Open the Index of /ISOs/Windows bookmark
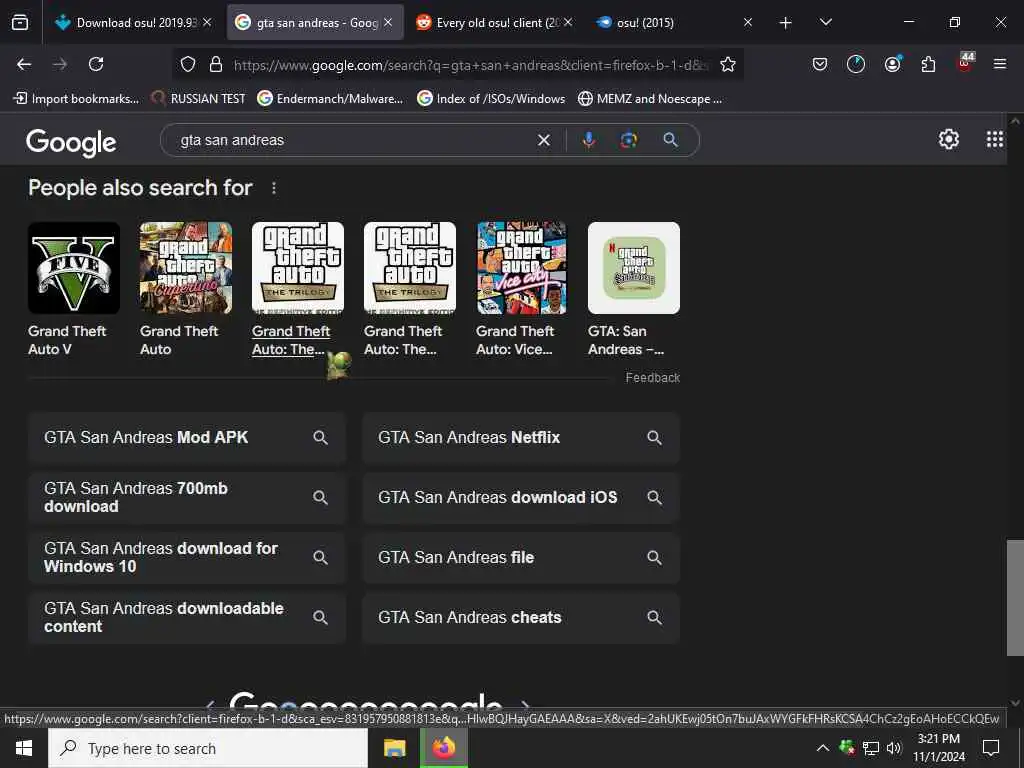The width and height of the screenshot is (1024, 768). point(492,99)
